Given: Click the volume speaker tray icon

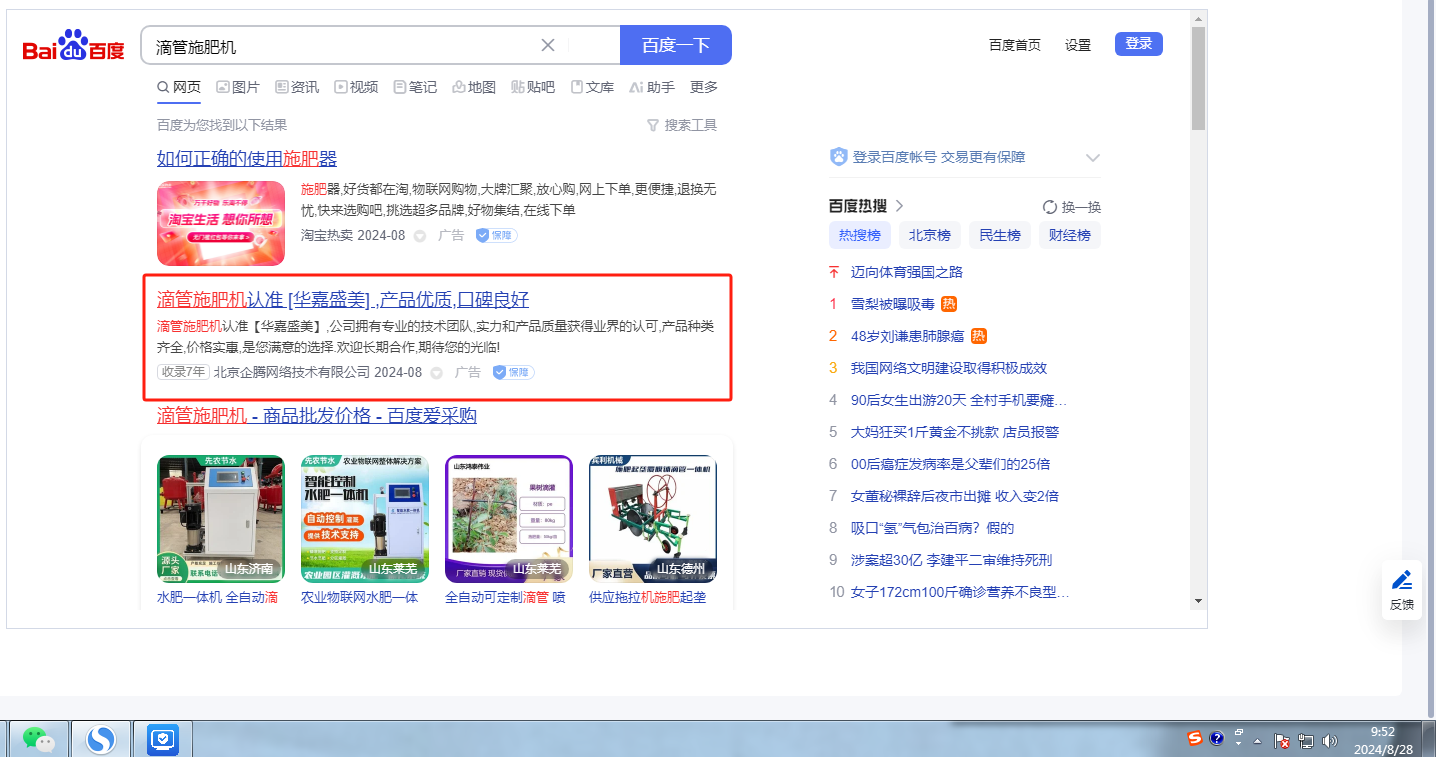Looking at the screenshot, I should click(x=1329, y=741).
